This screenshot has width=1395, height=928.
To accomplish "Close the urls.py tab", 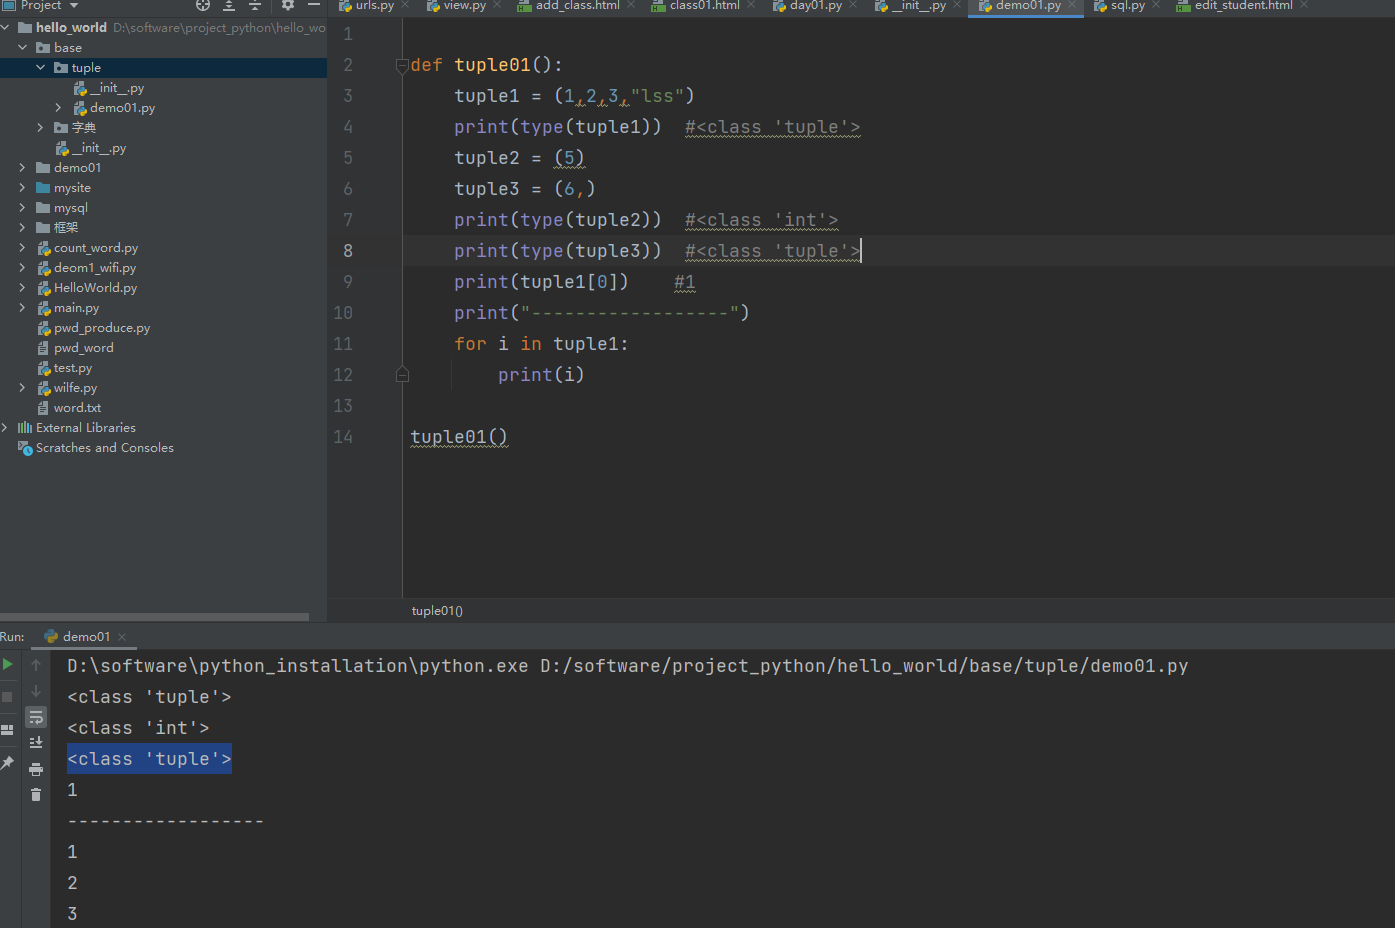I will [x=406, y=5].
